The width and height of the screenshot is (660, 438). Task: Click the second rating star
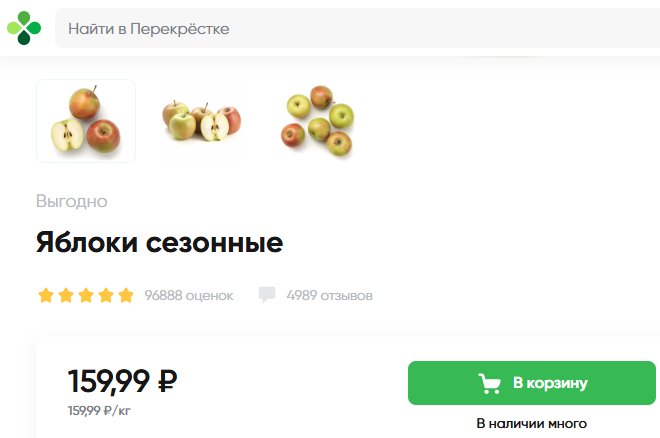click(x=66, y=295)
